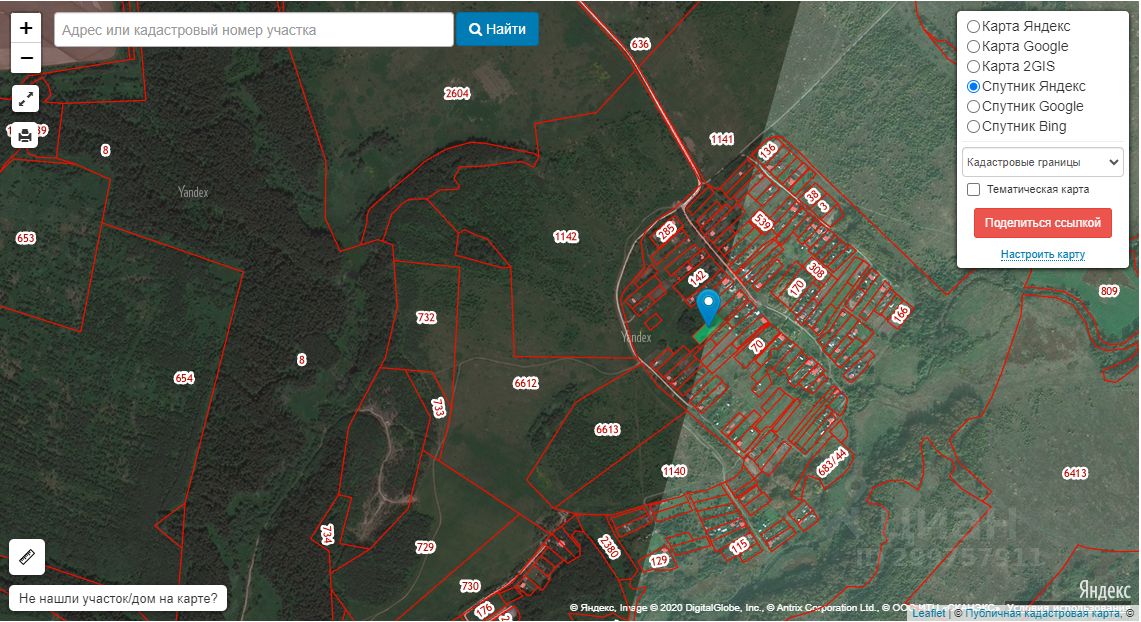Click cadastral parcel label 142
Screen dimensions: 1141x622
pyautogui.click(x=697, y=278)
